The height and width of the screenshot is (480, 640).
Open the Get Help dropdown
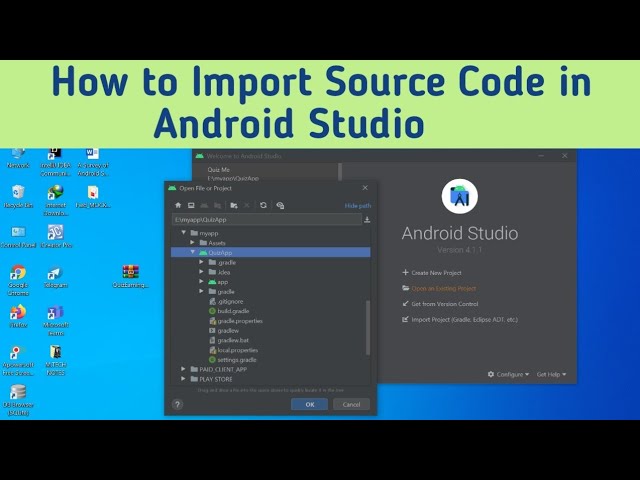pos(551,374)
